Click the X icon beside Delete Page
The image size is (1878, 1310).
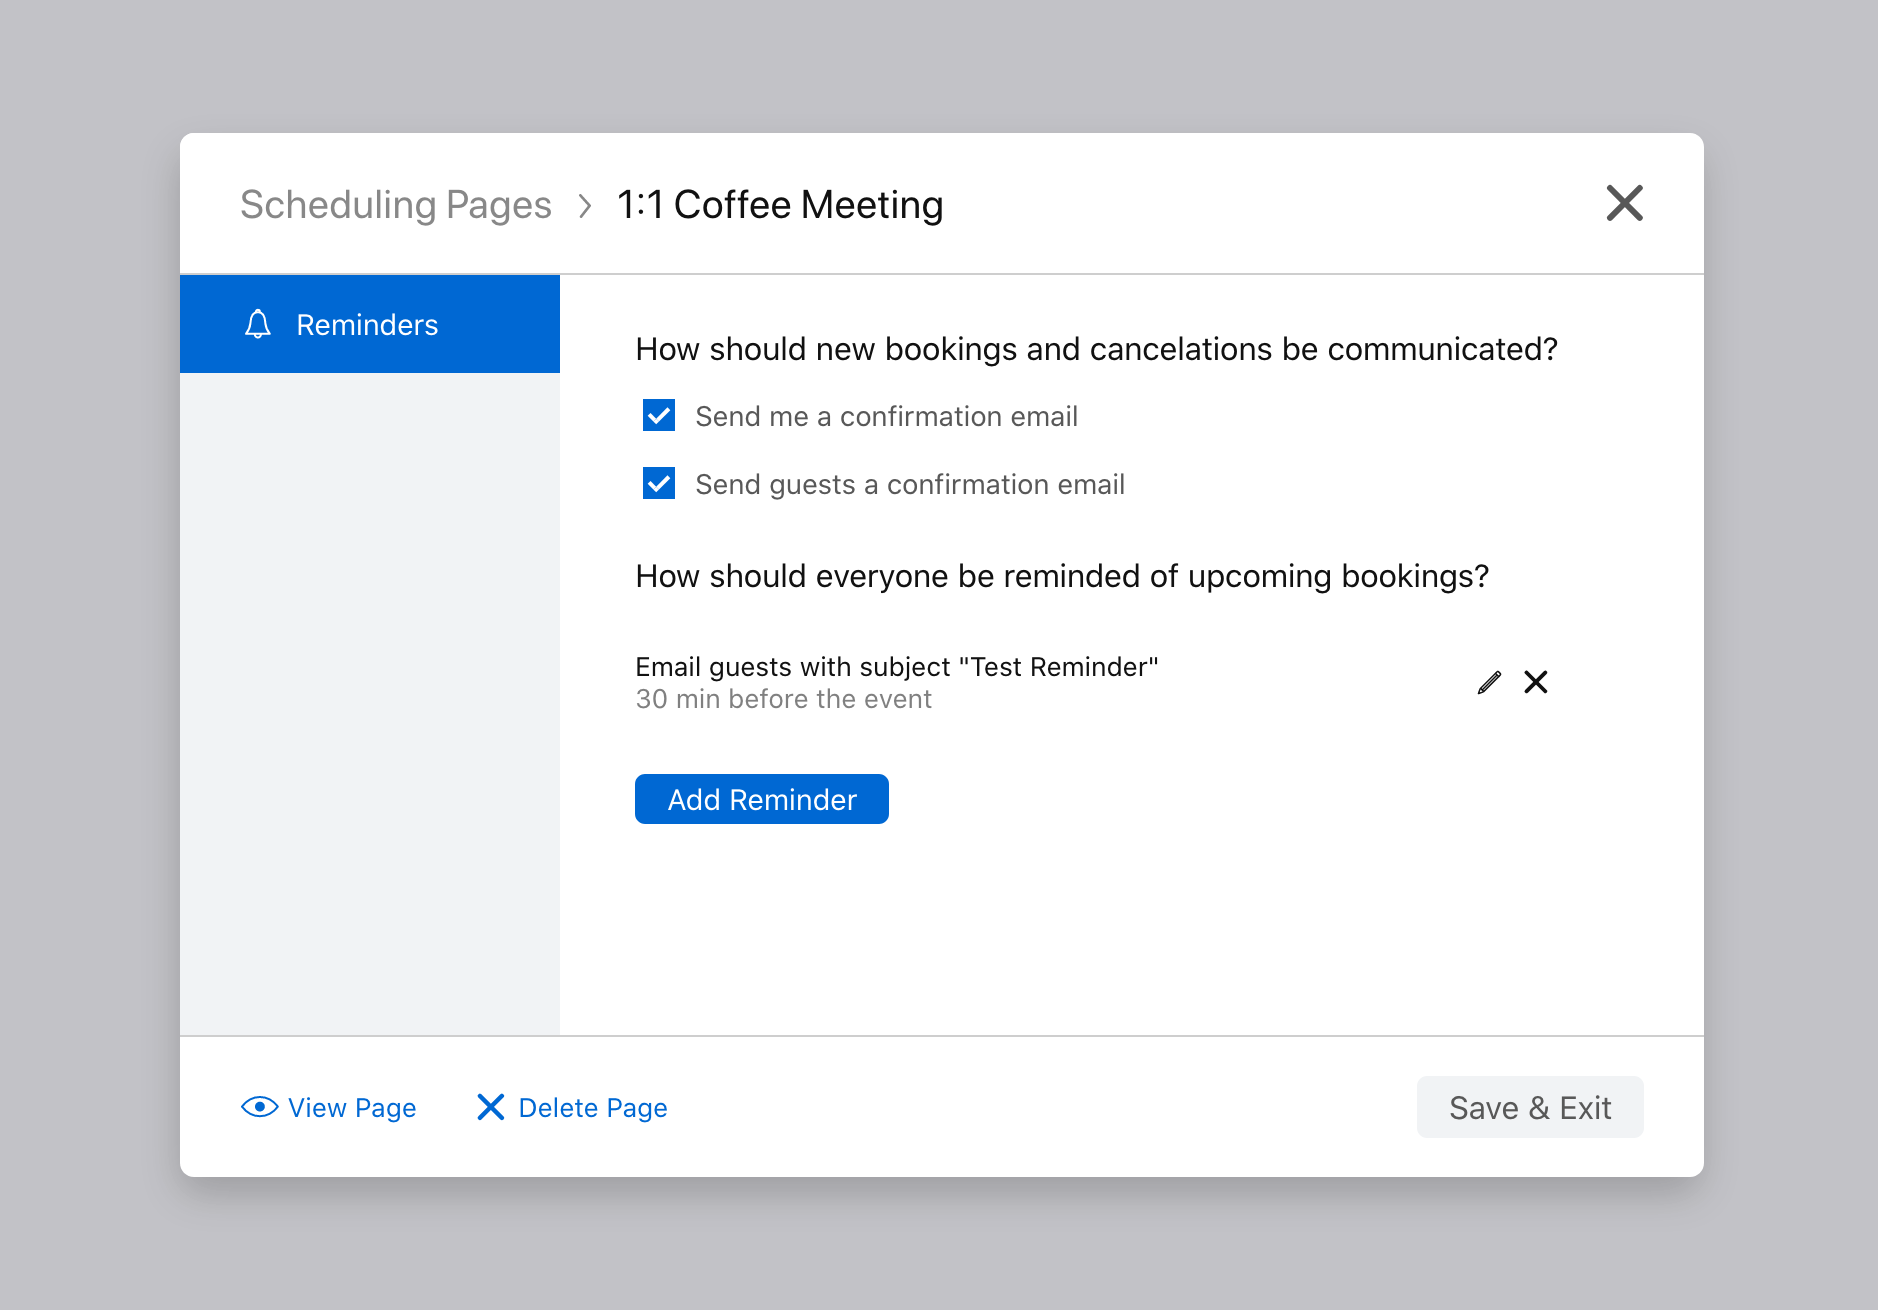489,1107
